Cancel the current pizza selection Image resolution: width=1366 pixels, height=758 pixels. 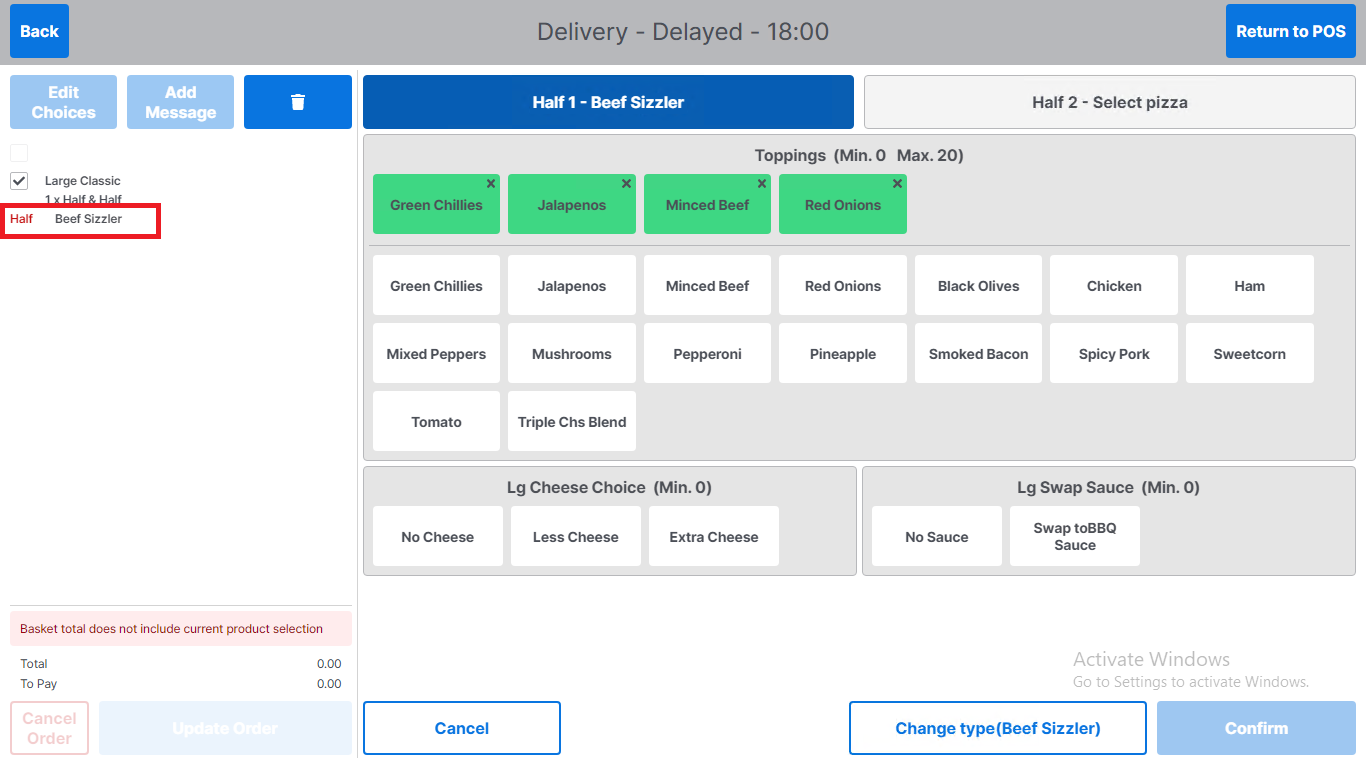461,728
